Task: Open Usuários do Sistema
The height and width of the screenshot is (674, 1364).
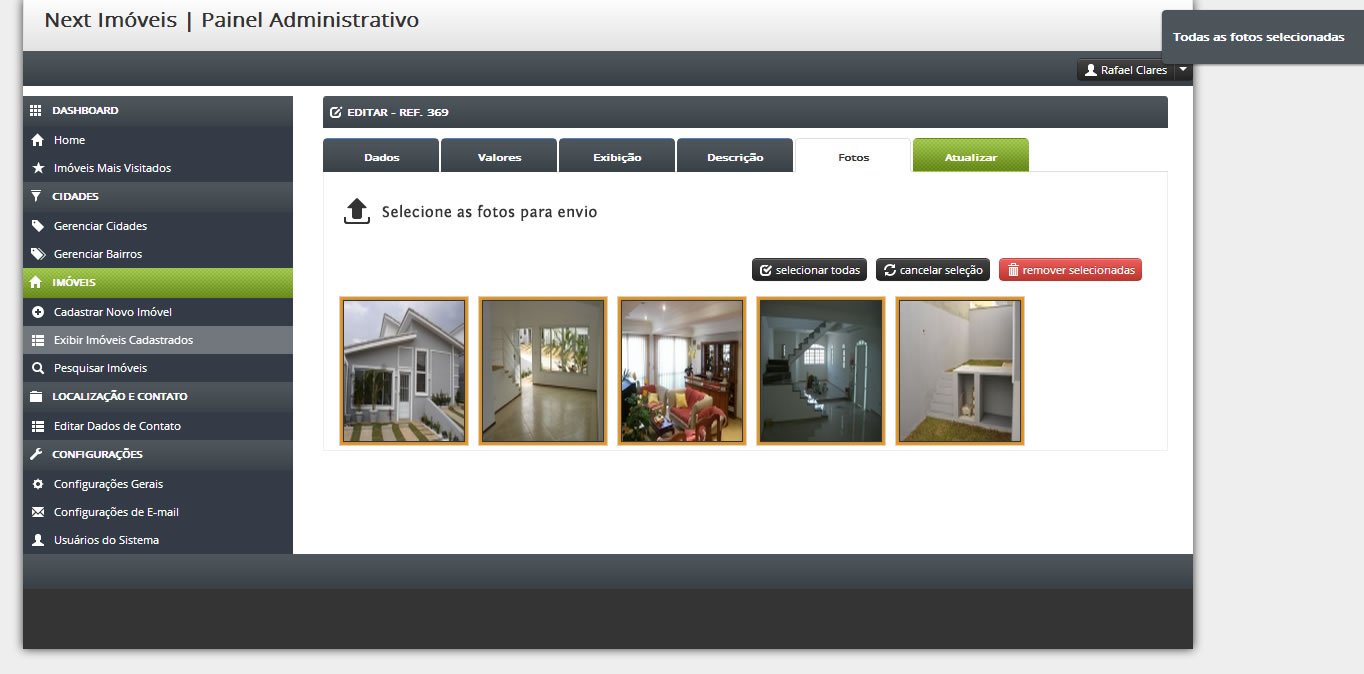Action: pyautogui.click(x=158, y=540)
